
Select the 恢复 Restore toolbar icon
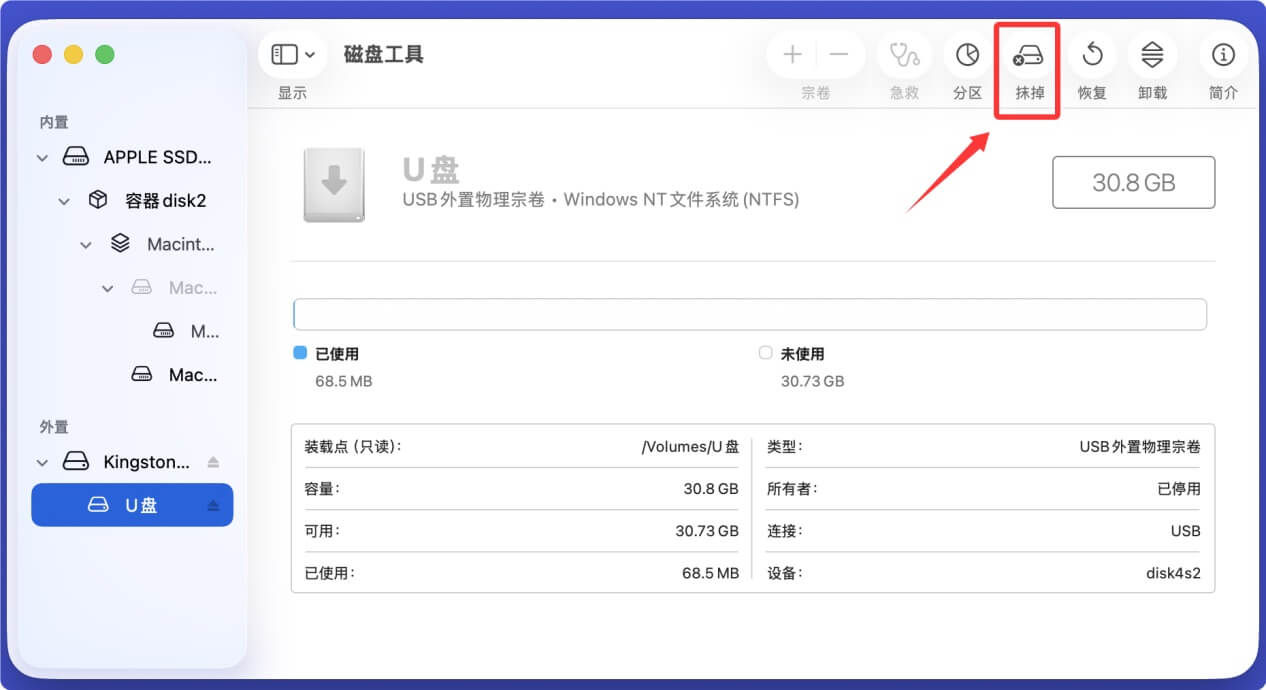pyautogui.click(x=1091, y=55)
